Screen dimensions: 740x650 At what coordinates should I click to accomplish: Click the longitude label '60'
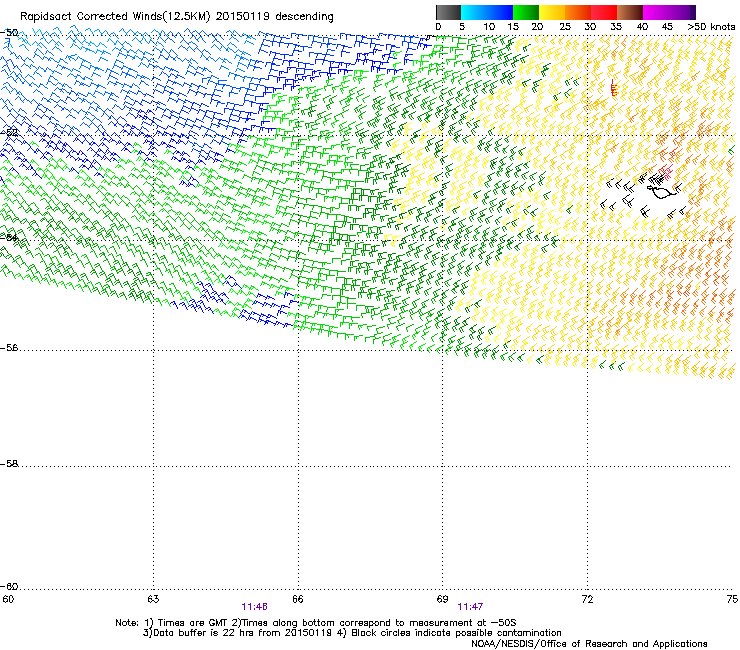click(8, 599)
